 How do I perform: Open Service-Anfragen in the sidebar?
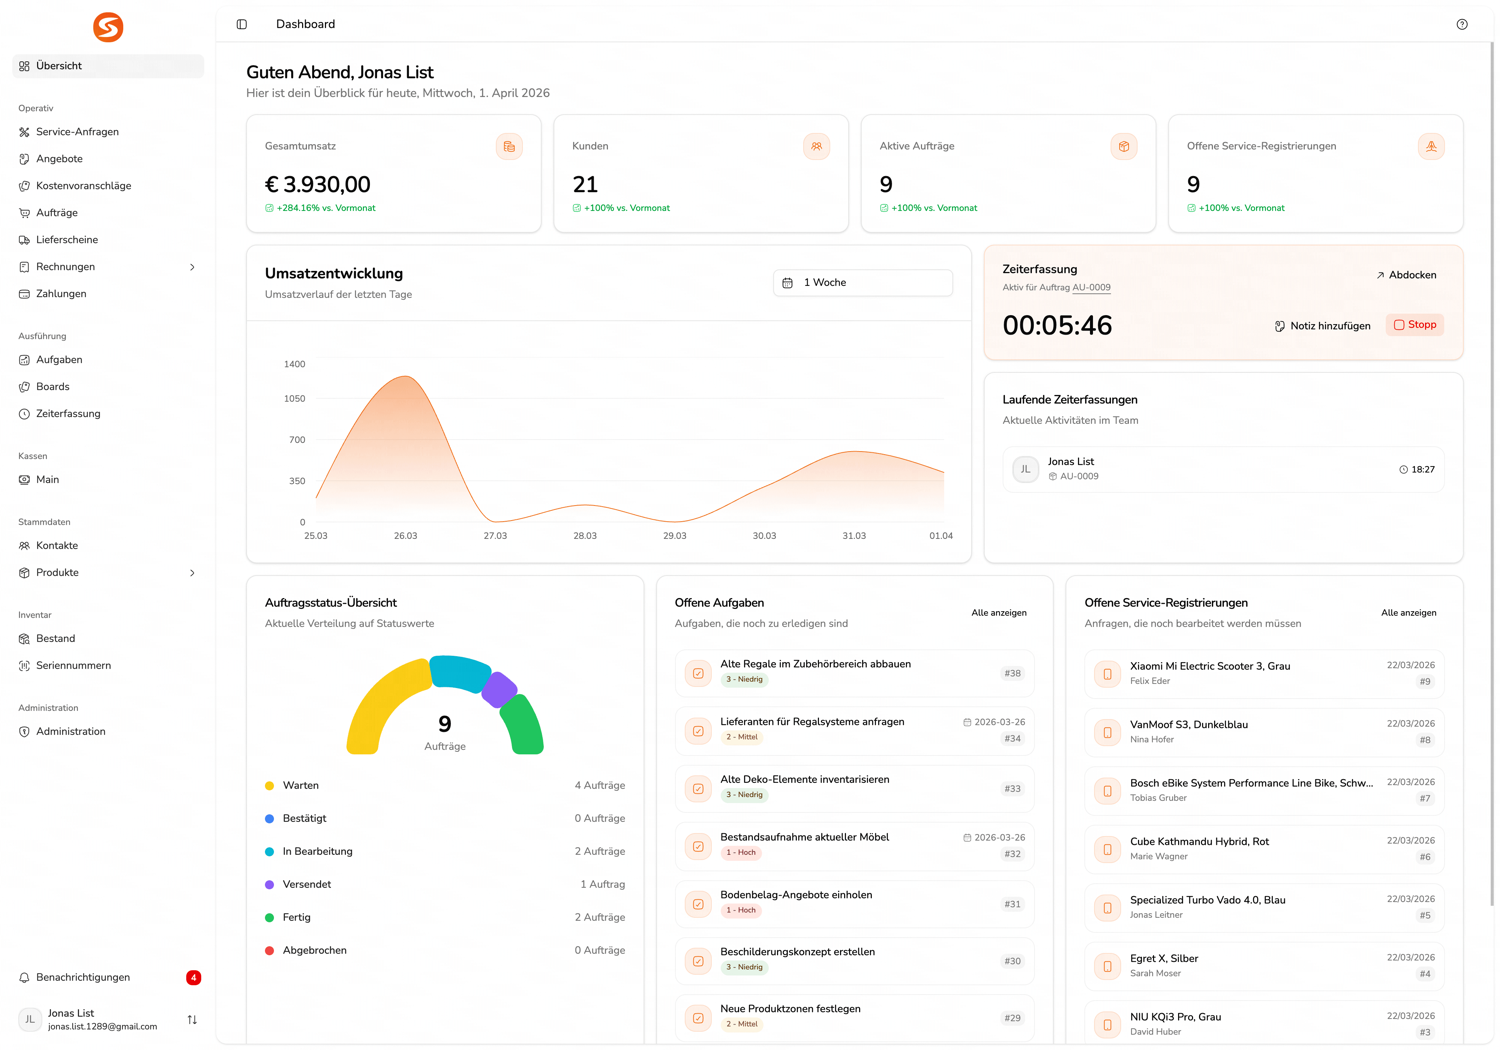coord(77,132)
